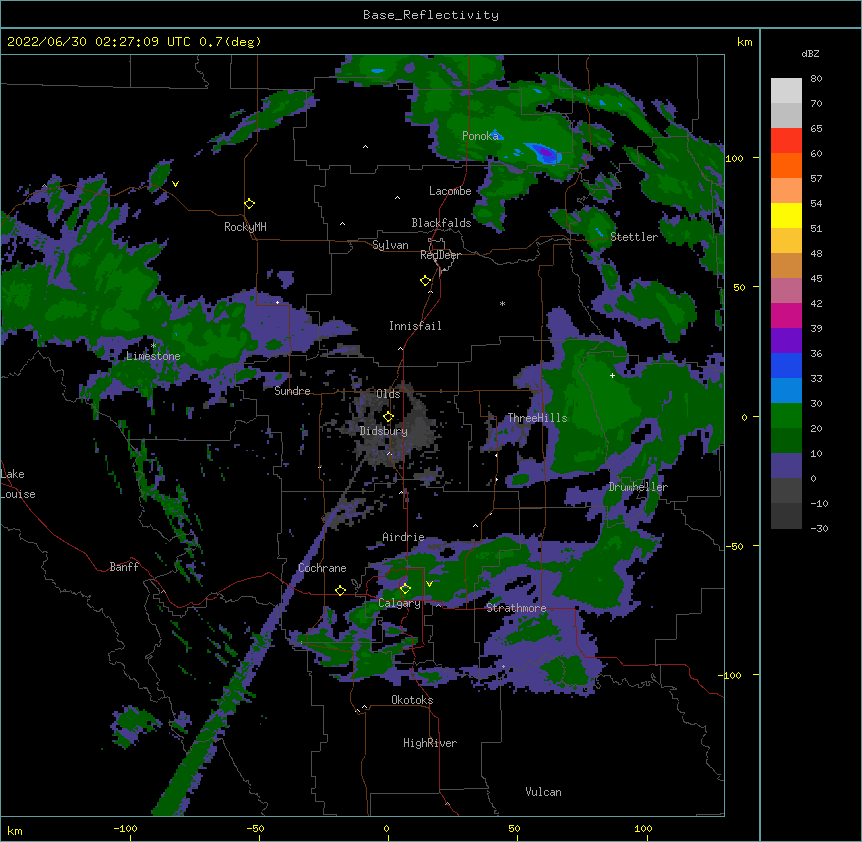Click the -100 tick label on vertical axis
Viewport: 862px width, 842px height.
click(x=732, y=675)
